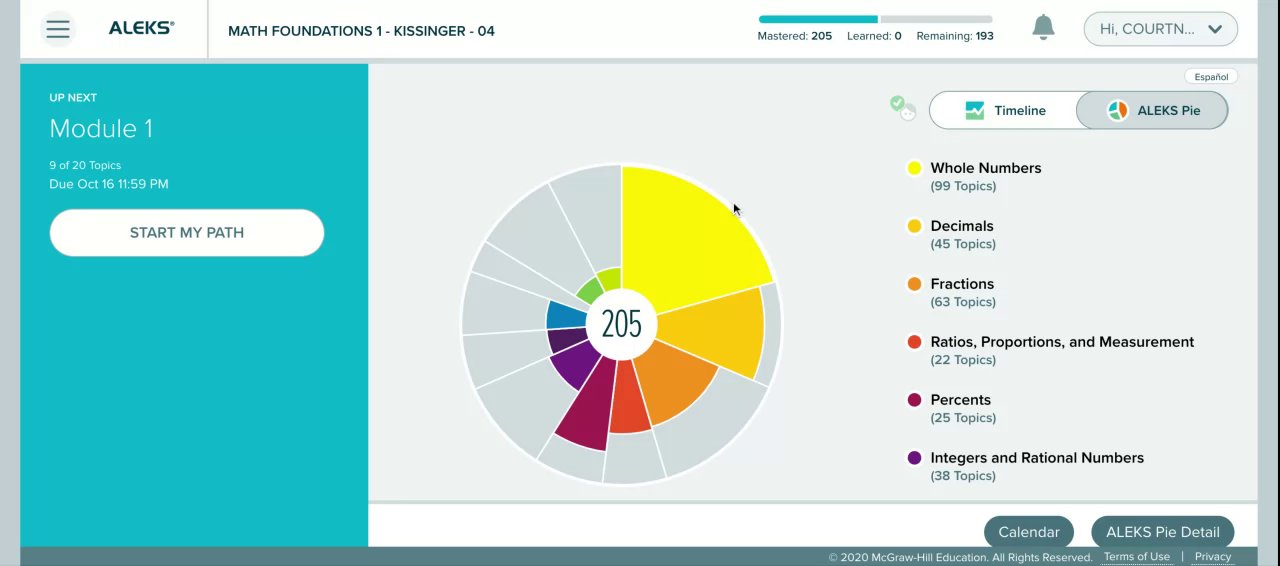Select the Decimals legend color dot
The height and width of the screenshot is (566, 1280).
tap(914, 226)
